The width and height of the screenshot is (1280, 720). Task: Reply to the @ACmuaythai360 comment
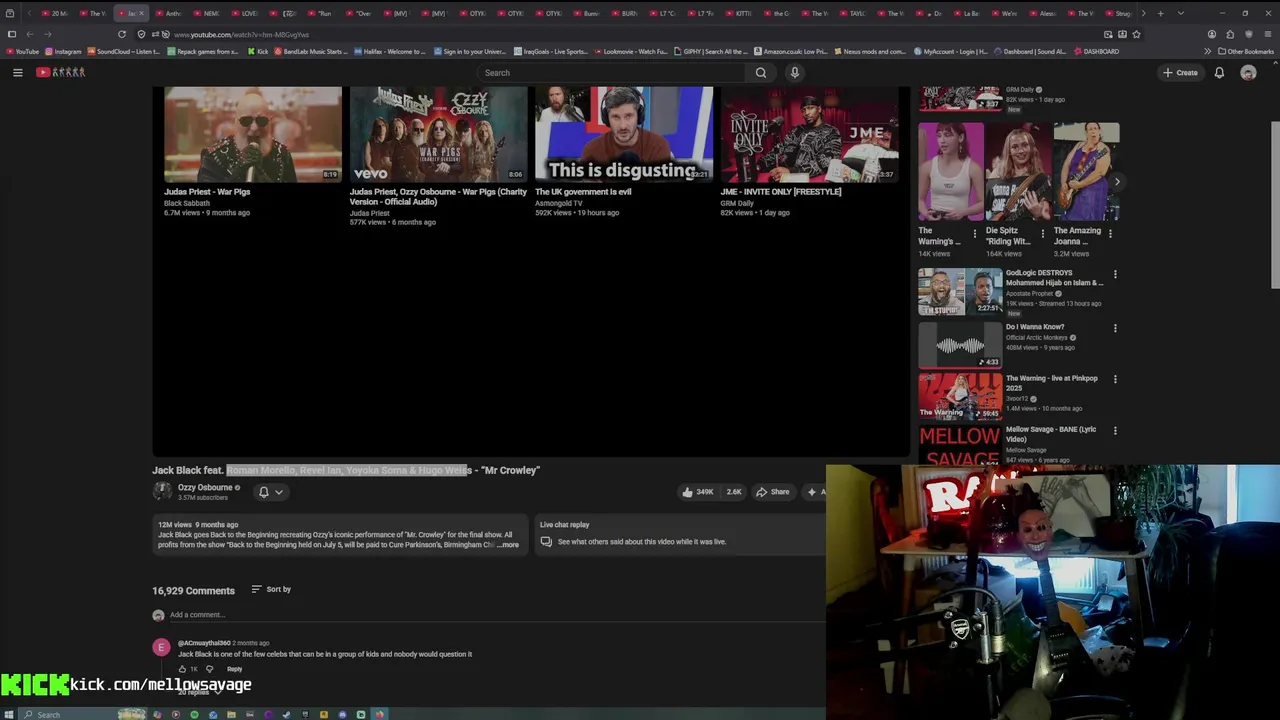pyautogui.click(x=234, y=669)
